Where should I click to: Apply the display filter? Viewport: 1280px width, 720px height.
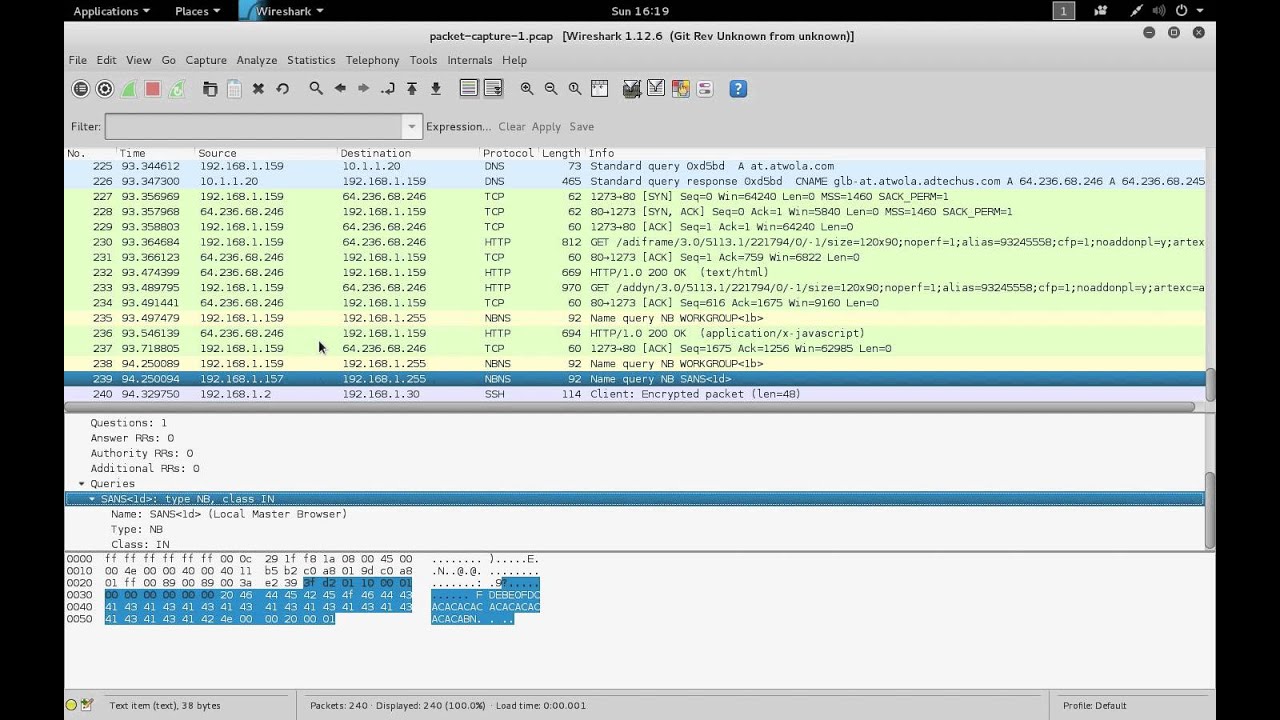pyautogui.click(x=546, y=127)
